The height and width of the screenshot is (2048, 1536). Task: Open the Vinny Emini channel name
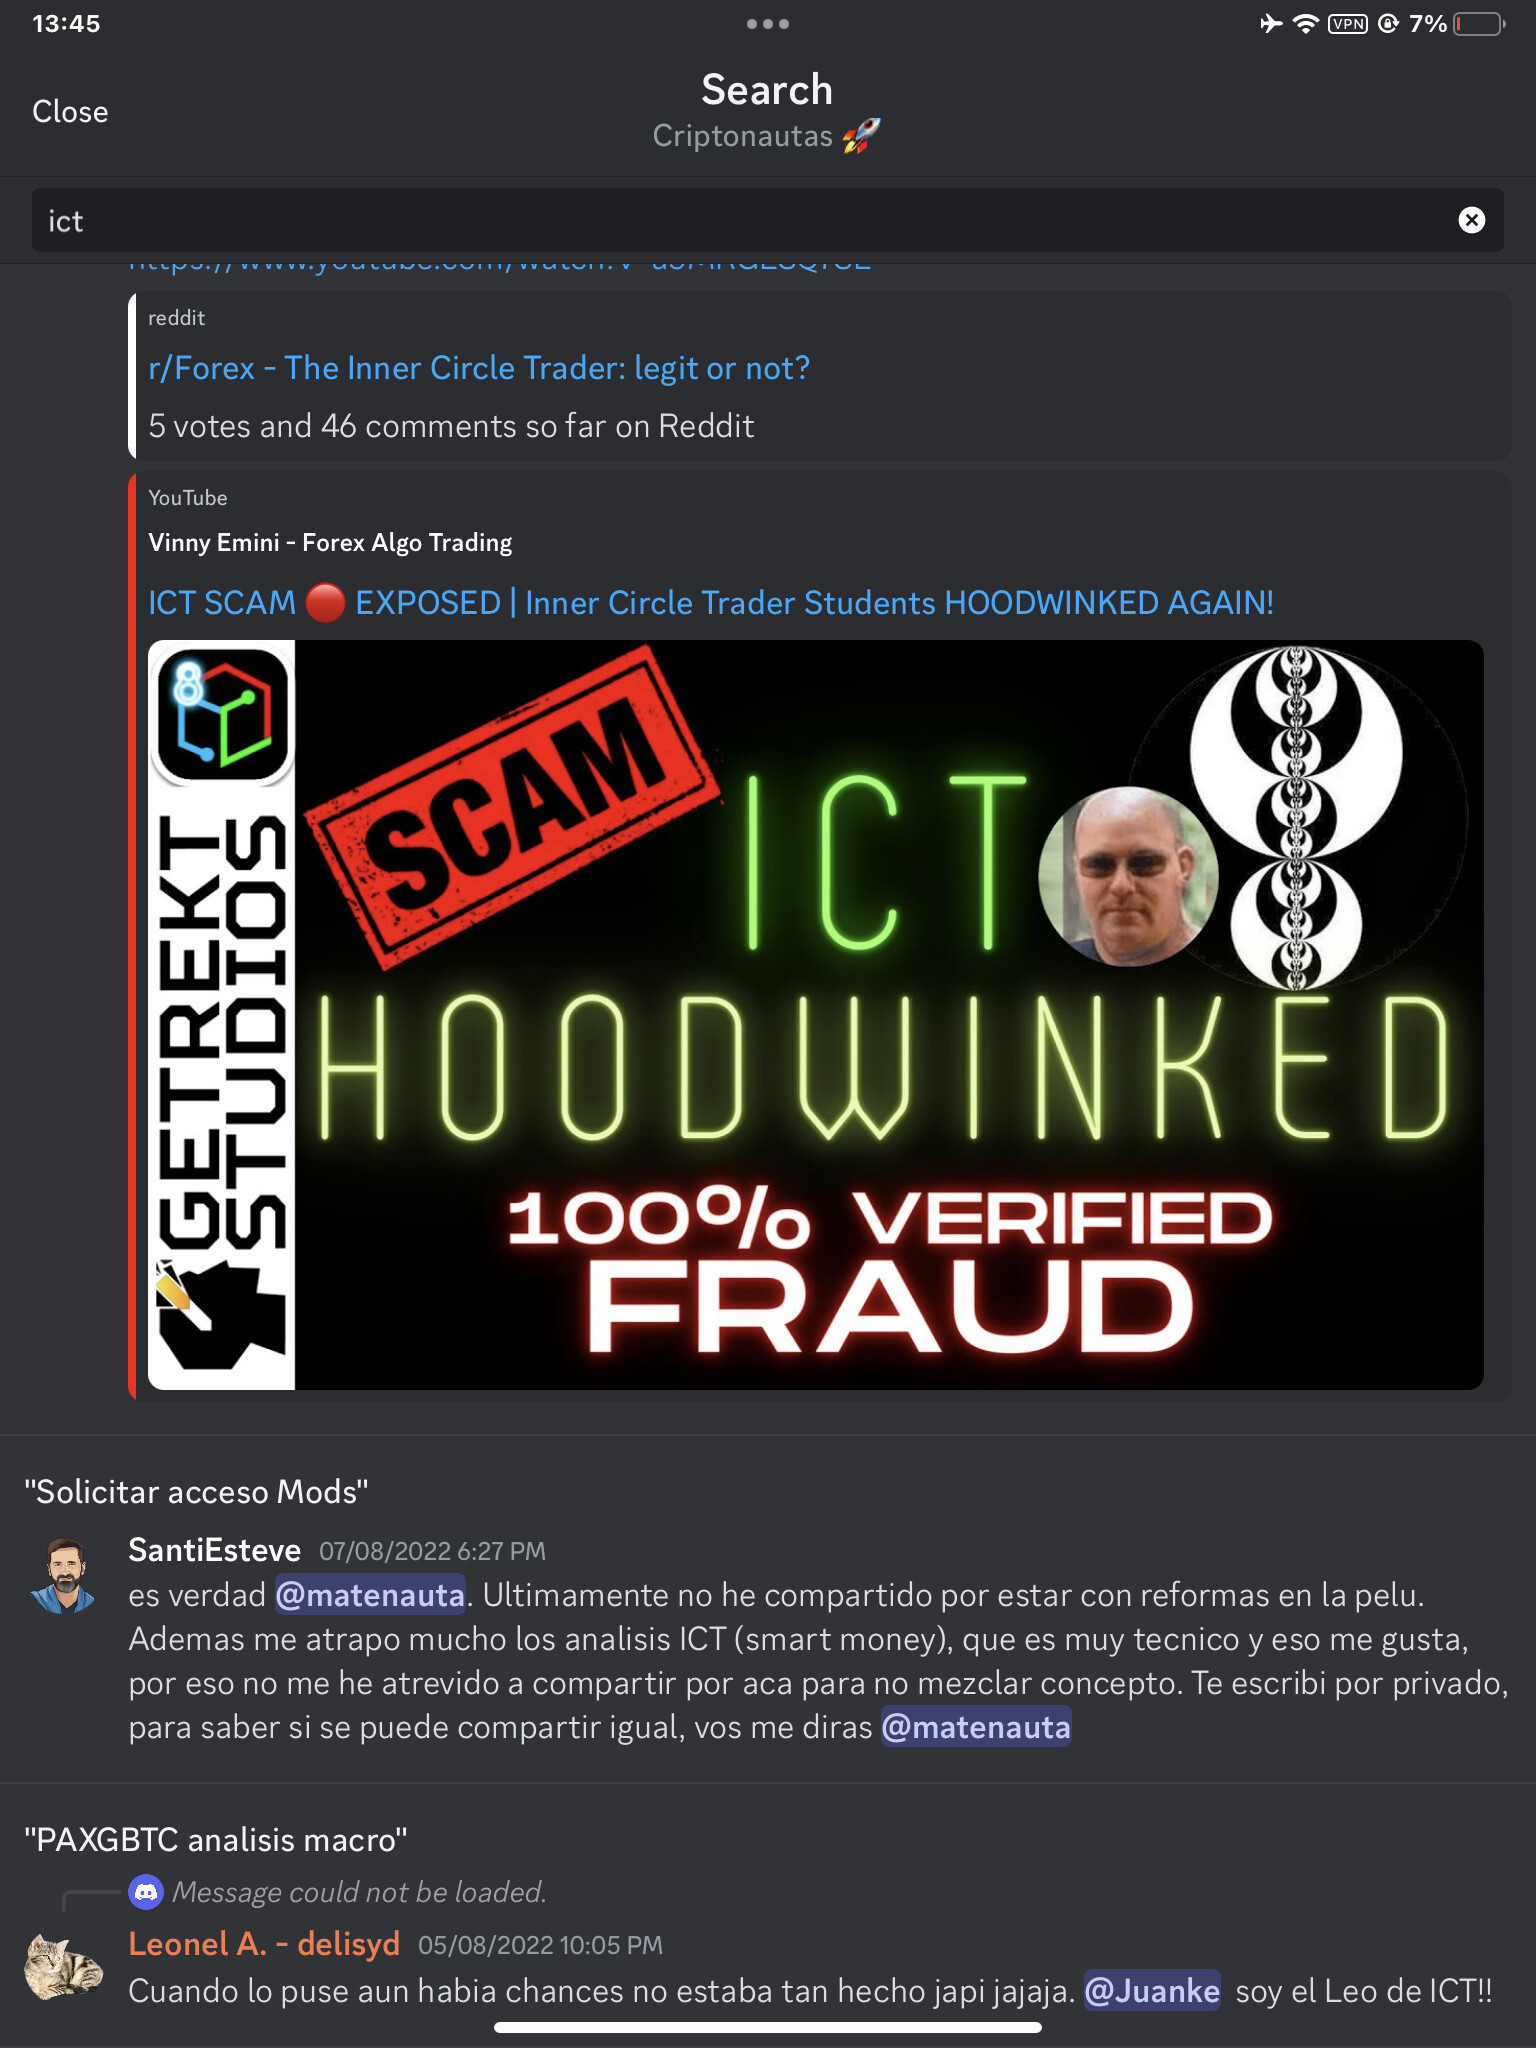pos(330,543)
